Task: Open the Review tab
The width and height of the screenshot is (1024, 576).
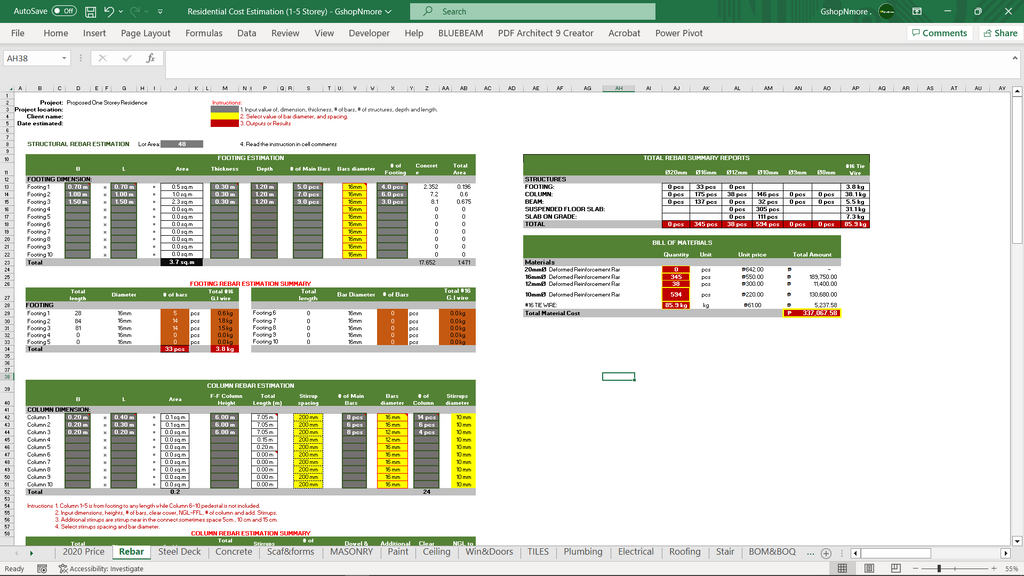Action: coord(285,33)
